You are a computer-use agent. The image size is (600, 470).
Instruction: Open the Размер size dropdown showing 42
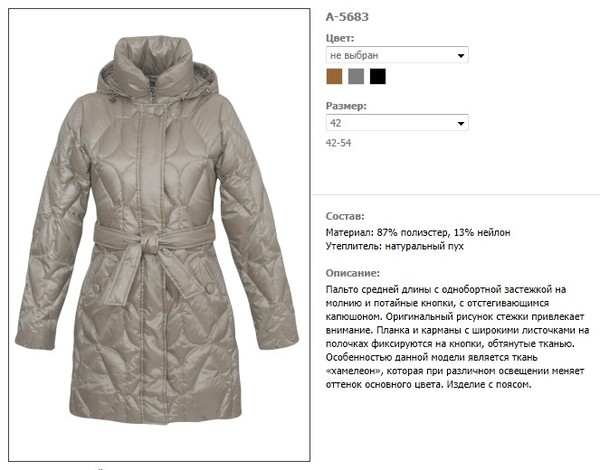coord(397,123)
